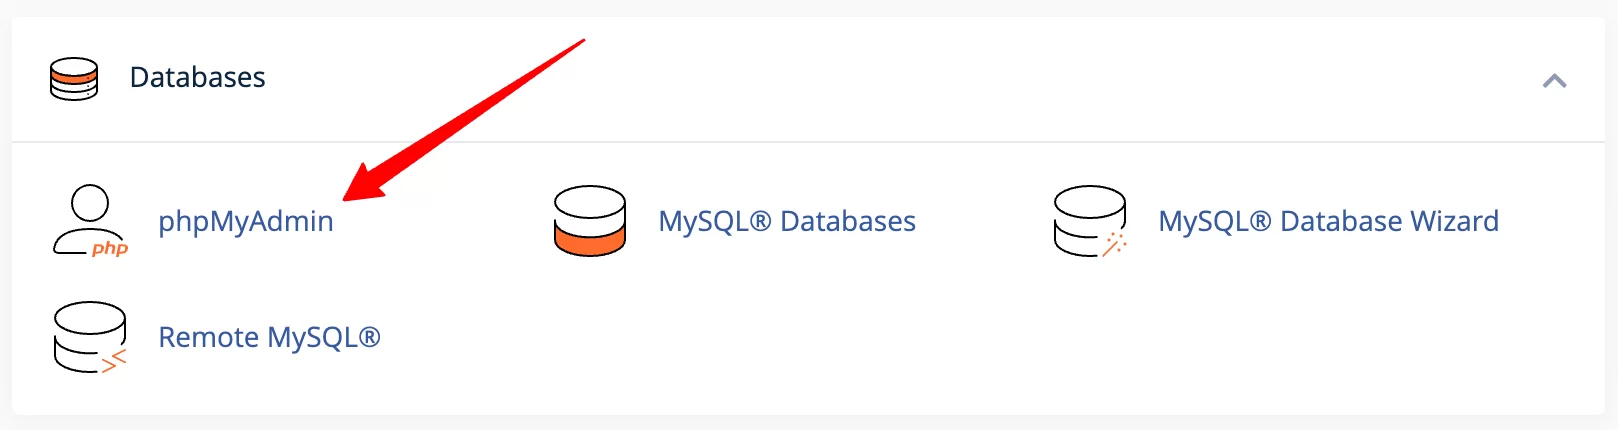Click the magic wand sparkle on the Wizard icon

tap(1115, 245)
